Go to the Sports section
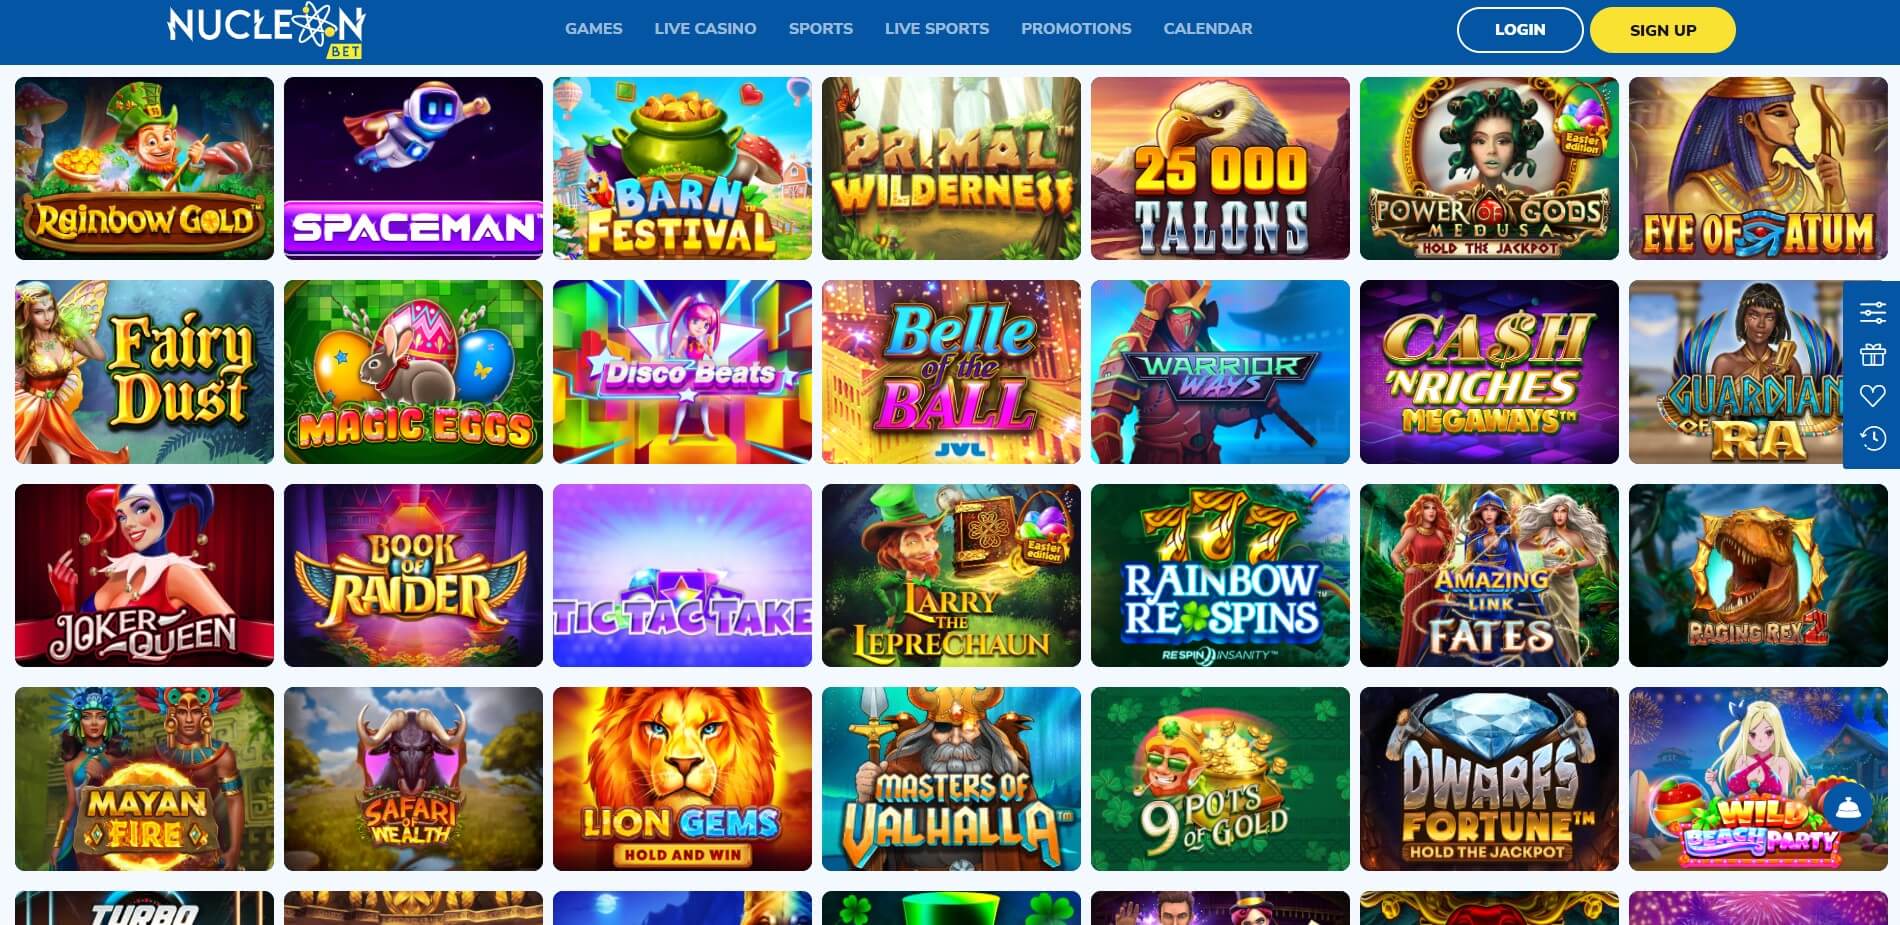1900x925 pixels. click(821, 29)
